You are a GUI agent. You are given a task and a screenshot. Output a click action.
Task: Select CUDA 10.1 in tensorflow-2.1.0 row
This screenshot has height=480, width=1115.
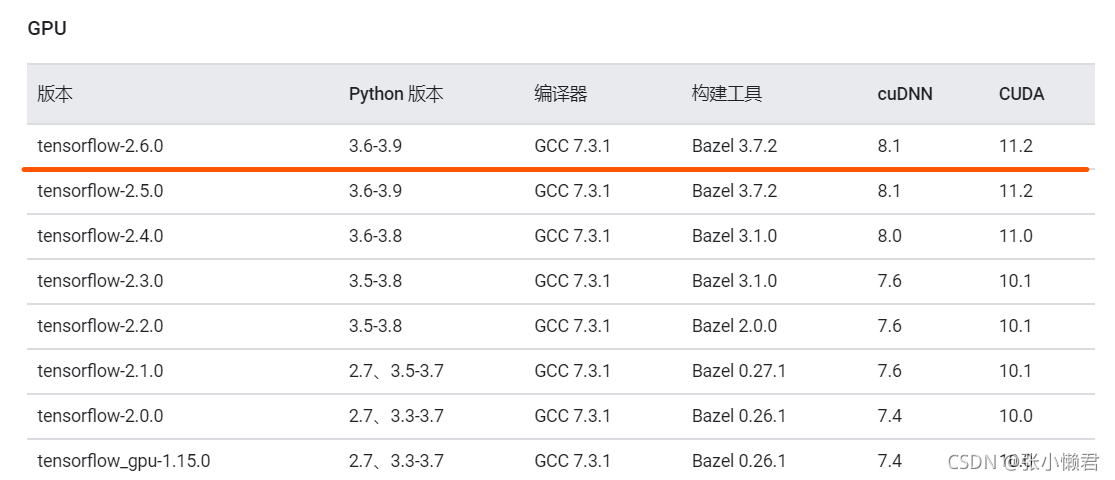point(1015,370)
